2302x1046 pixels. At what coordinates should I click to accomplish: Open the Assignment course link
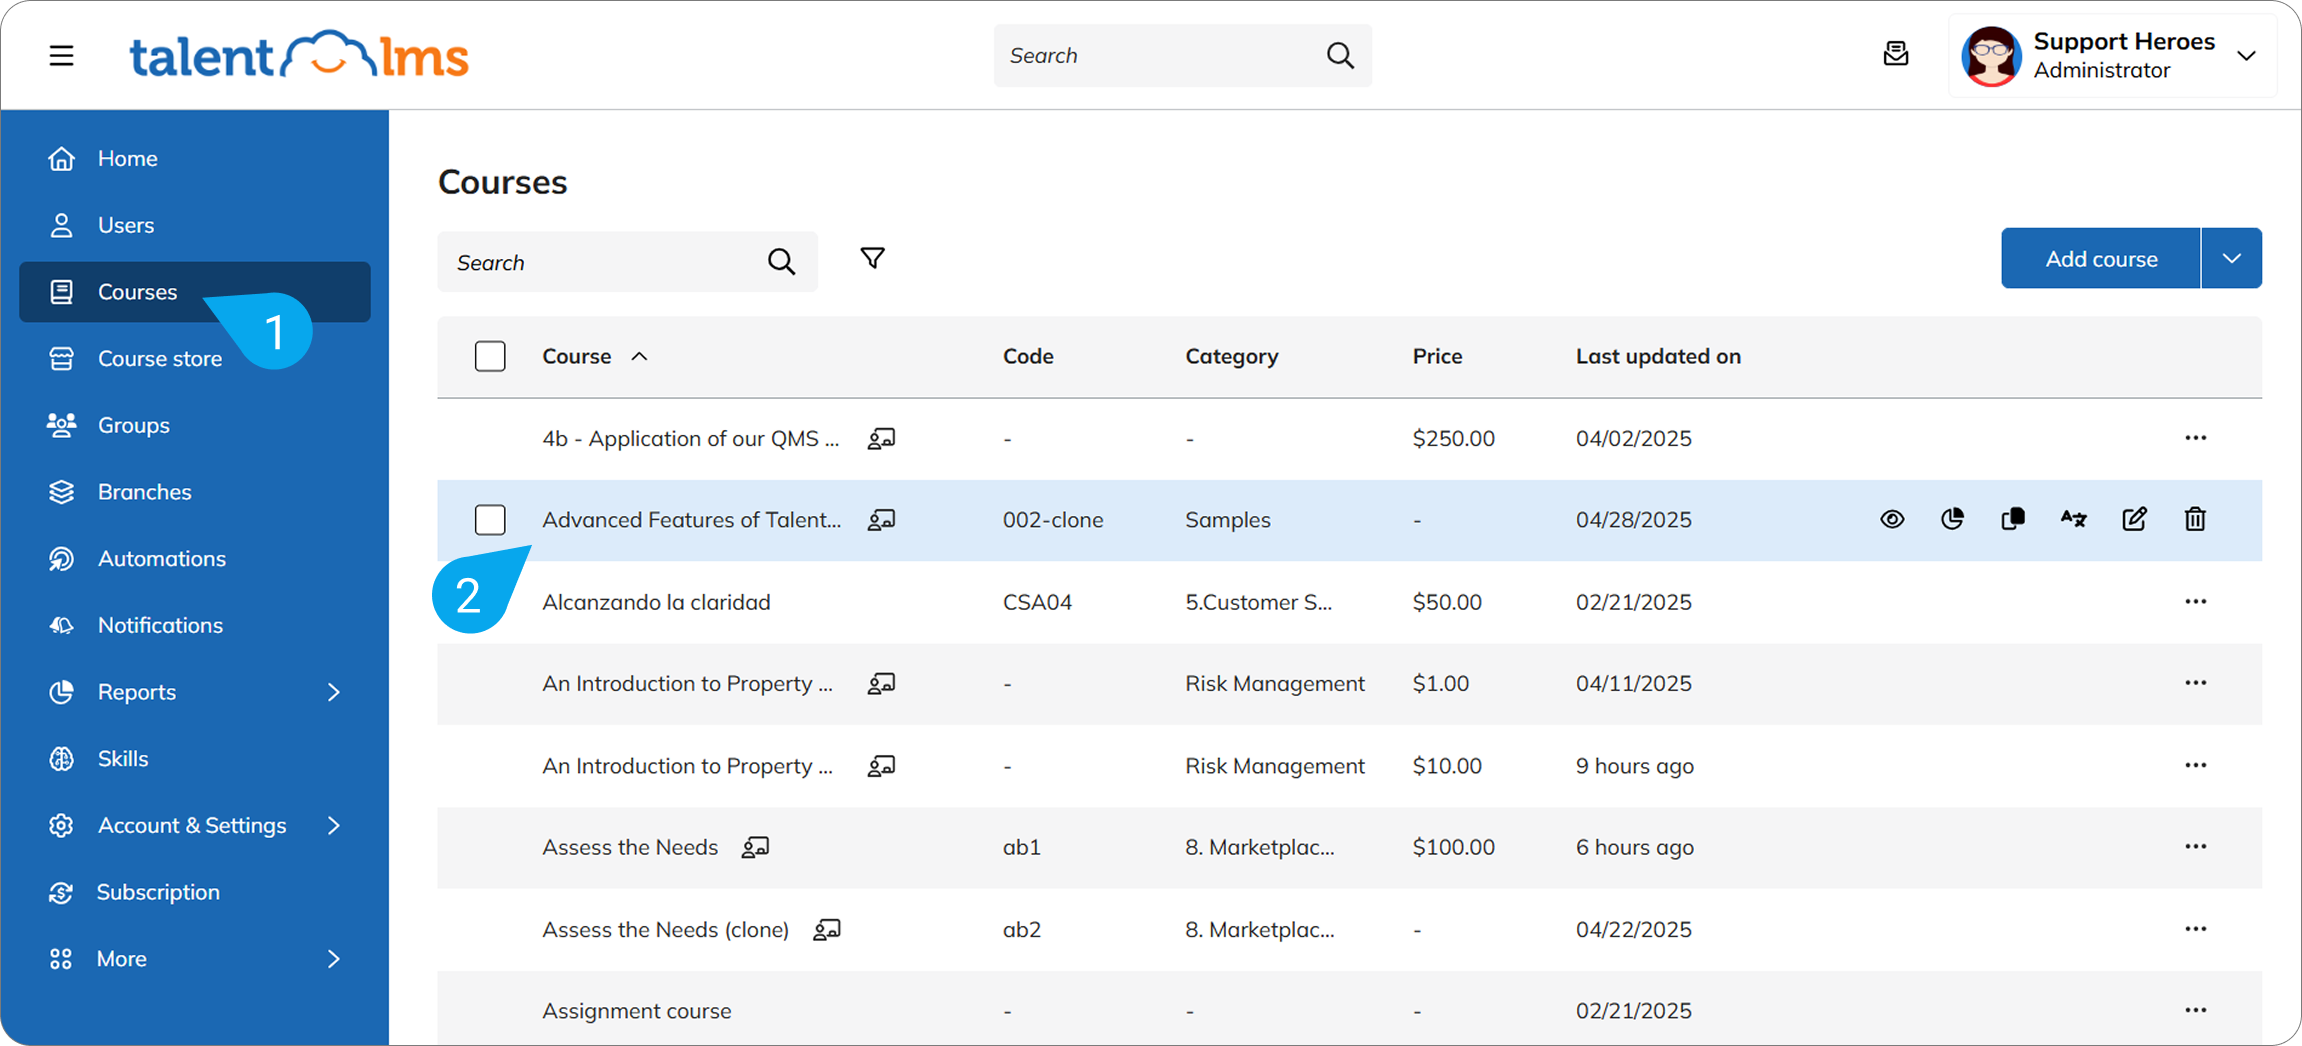coord(636,1011)
